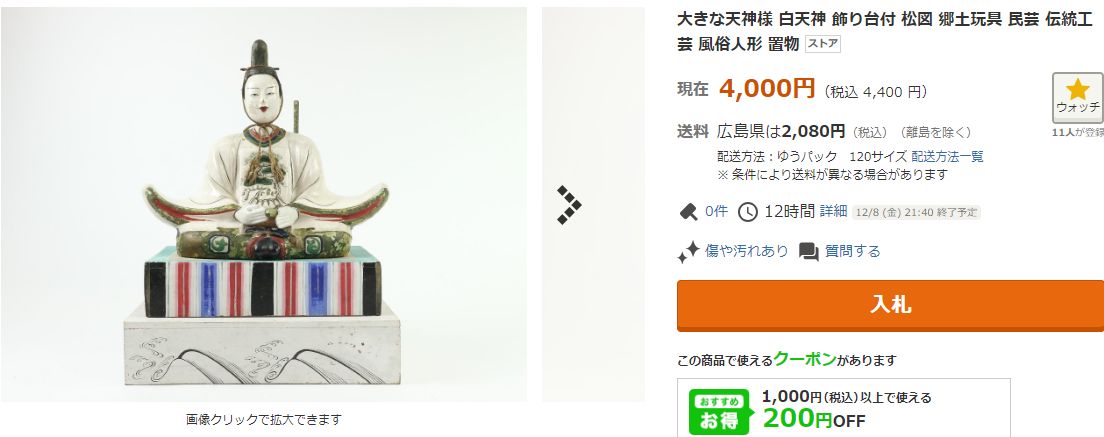This screenshot has width=1104, height=437.
Task: Add item to watchlist with ウォッチ button
Action: (1077, 98)
